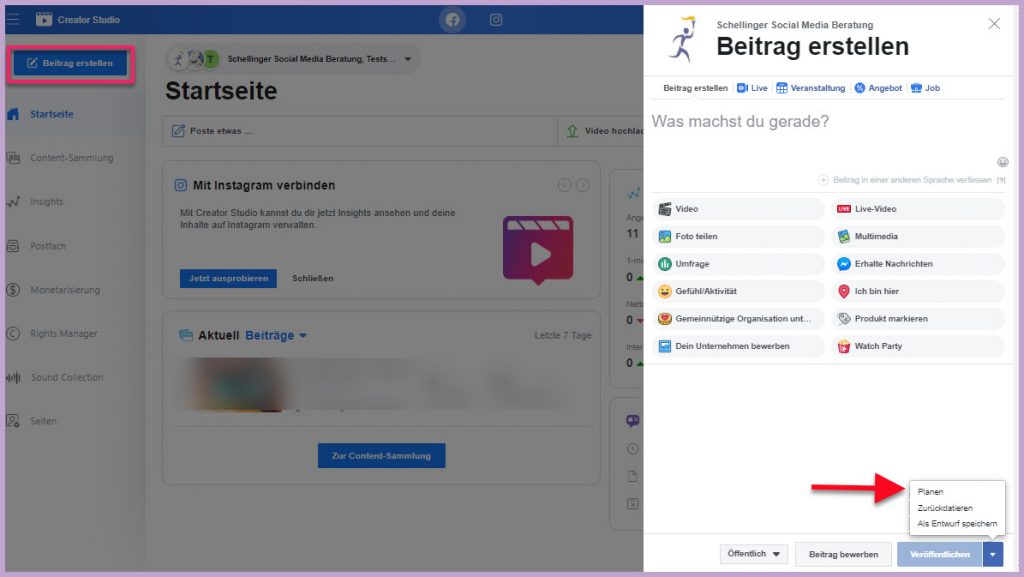
Task: Click the Beitrag erstellen button in sidebar
Action: coord(71,63)
